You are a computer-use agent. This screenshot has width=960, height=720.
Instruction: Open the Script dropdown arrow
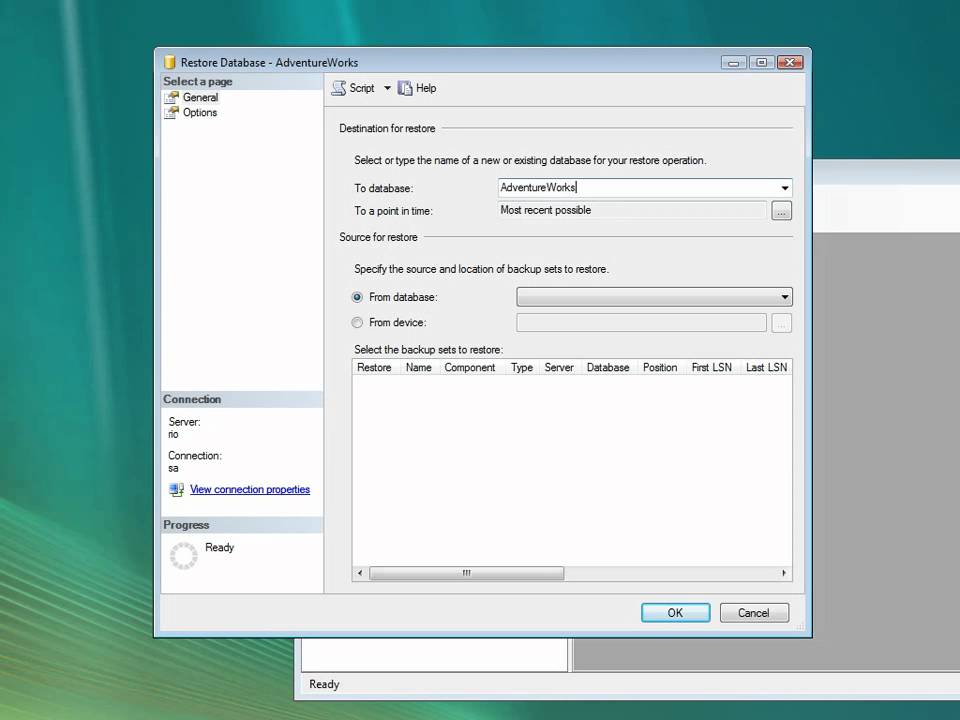point(387,88)
